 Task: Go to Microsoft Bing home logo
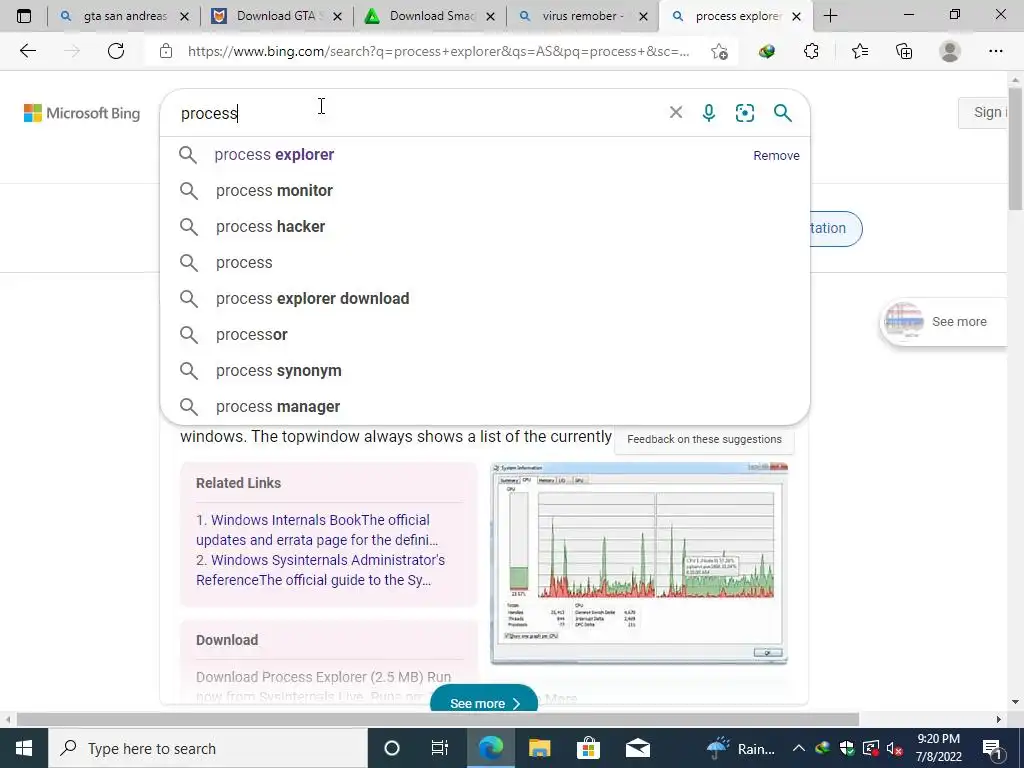point(82,113)
